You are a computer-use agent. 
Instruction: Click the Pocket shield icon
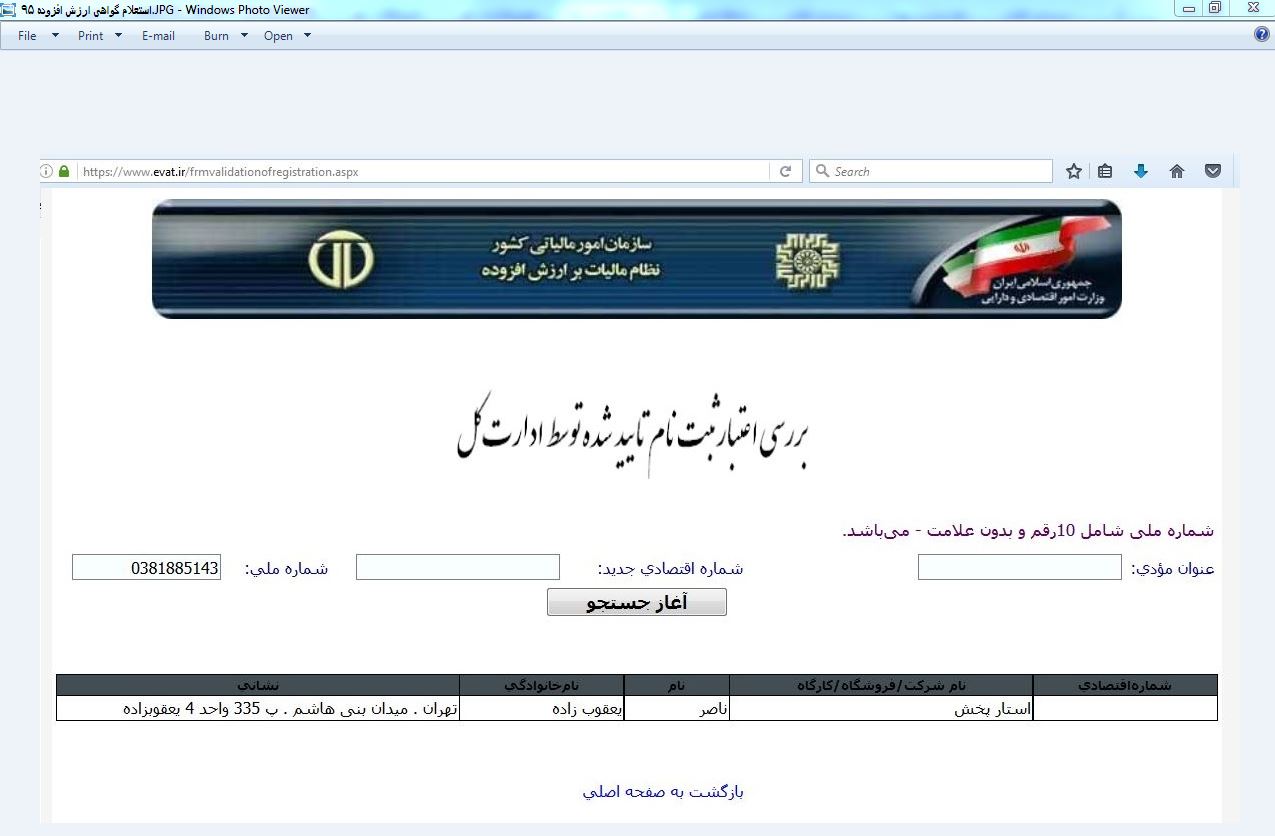1213,171
